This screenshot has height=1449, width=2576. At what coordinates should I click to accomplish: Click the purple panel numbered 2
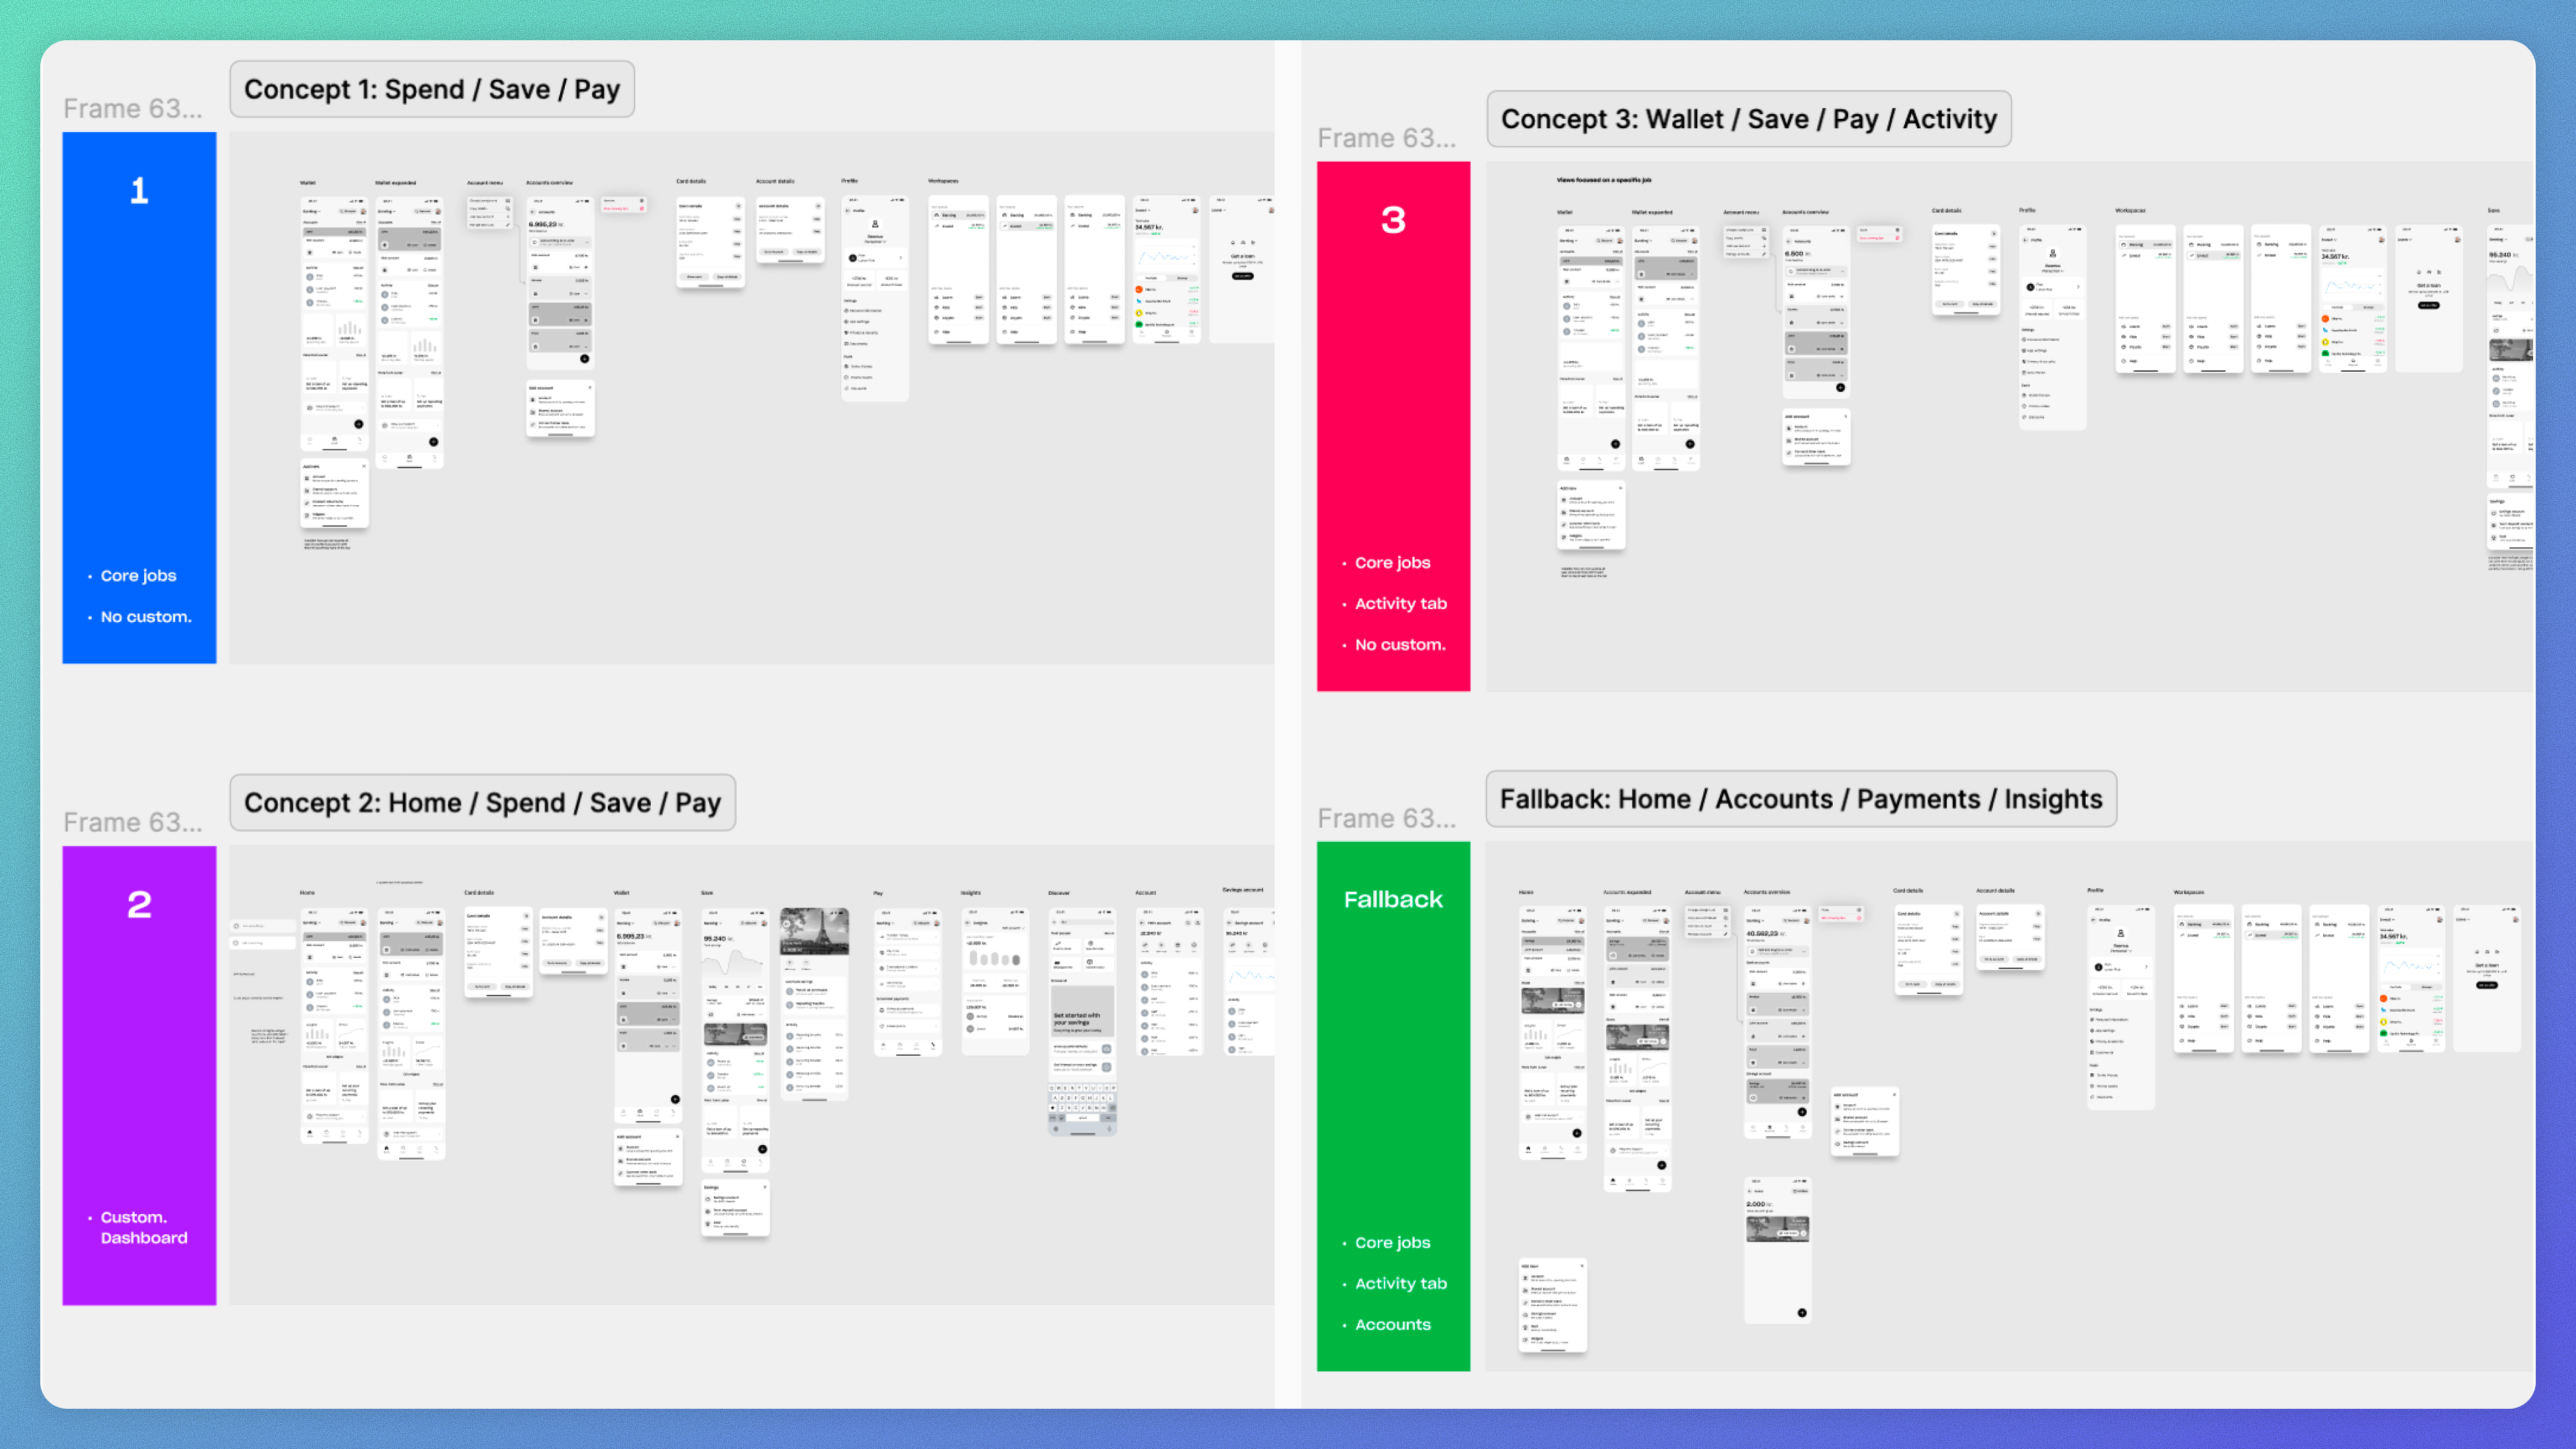point(139,1075)
